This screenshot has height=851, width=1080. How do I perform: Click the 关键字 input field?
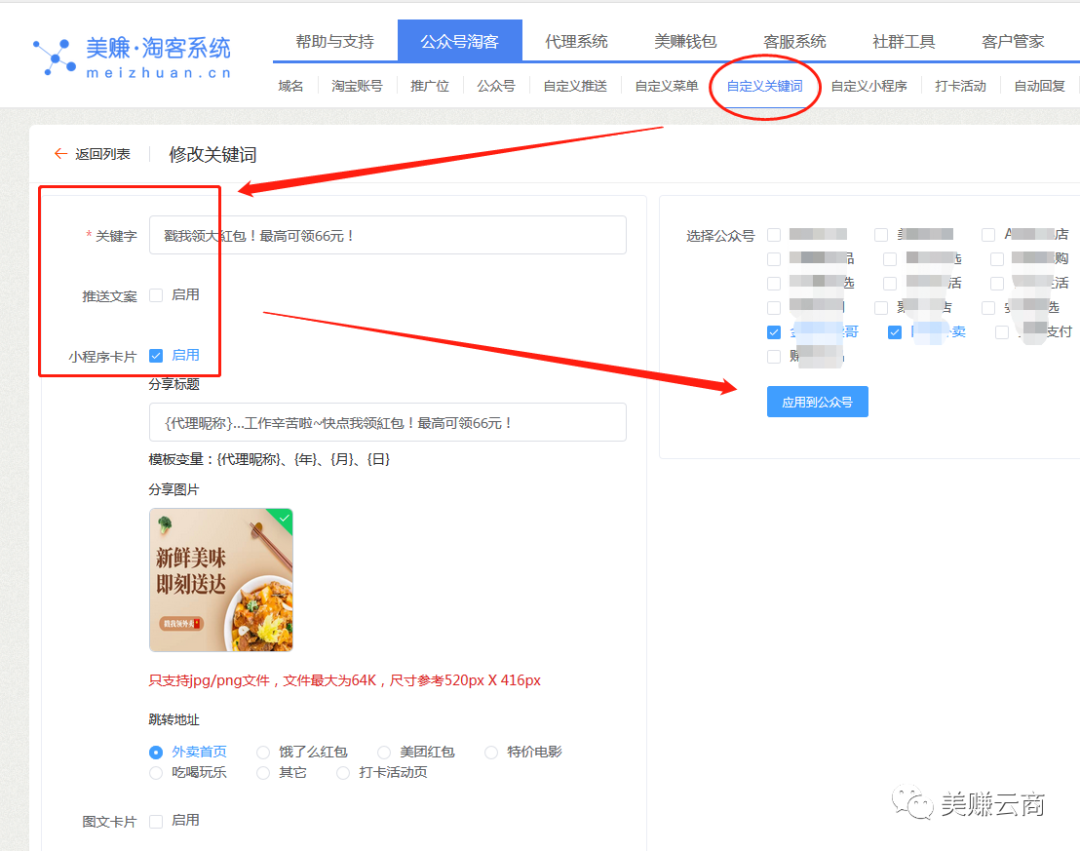click(387, 236)
